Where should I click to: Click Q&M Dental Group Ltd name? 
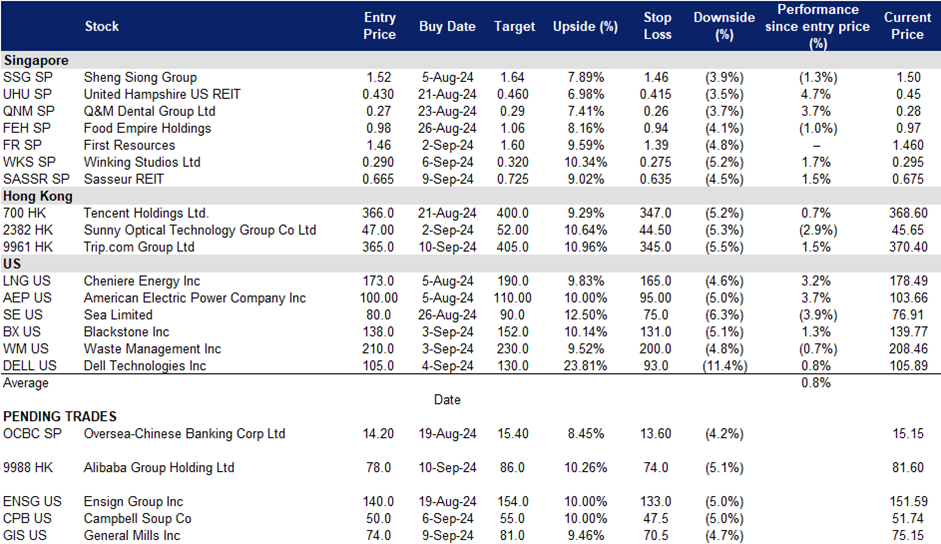pyautogui.click(x=149, y=111)
